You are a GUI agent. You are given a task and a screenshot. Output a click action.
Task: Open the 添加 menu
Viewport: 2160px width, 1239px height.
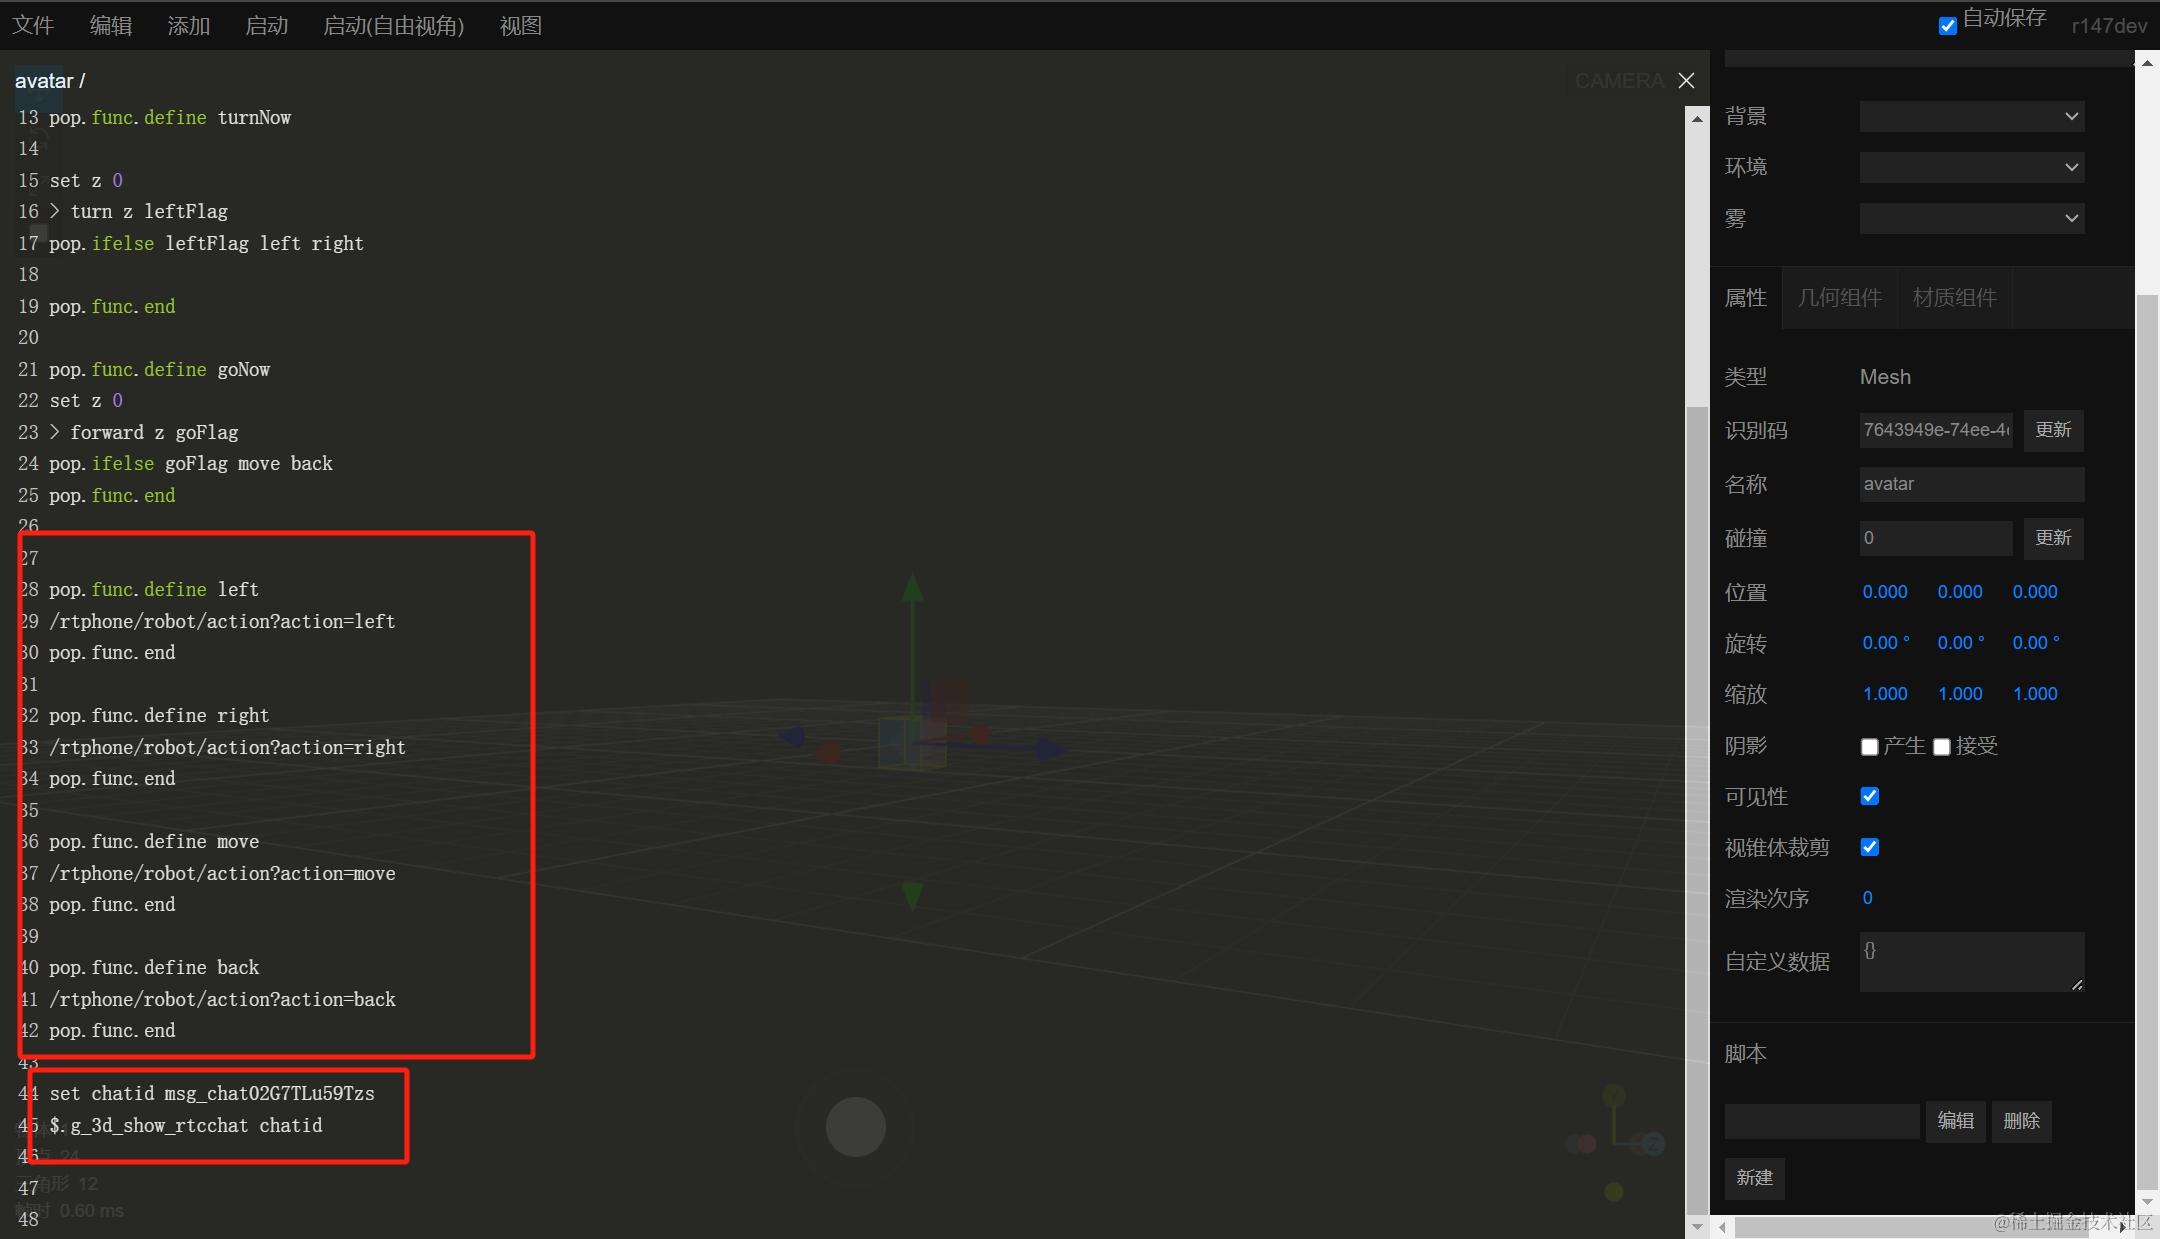[189, 26]
